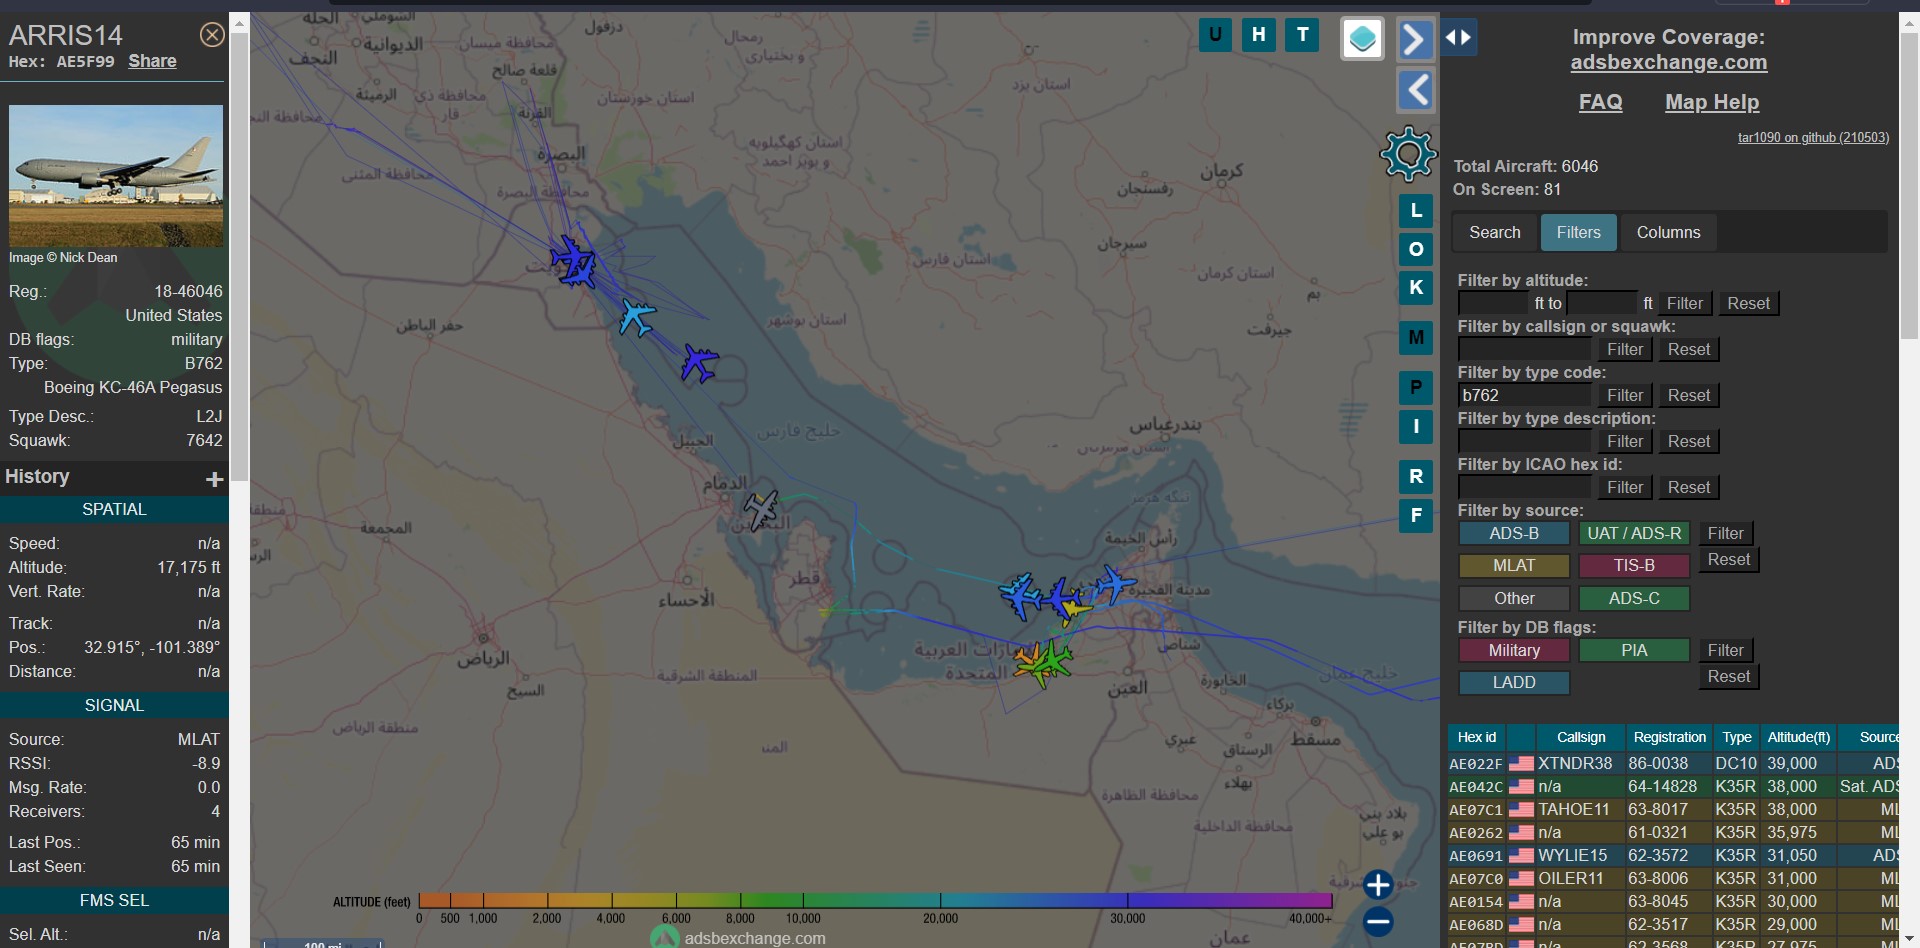Click the T map toggle button
Screen dimensions: 1920x948
click(x=1302, y=35)
